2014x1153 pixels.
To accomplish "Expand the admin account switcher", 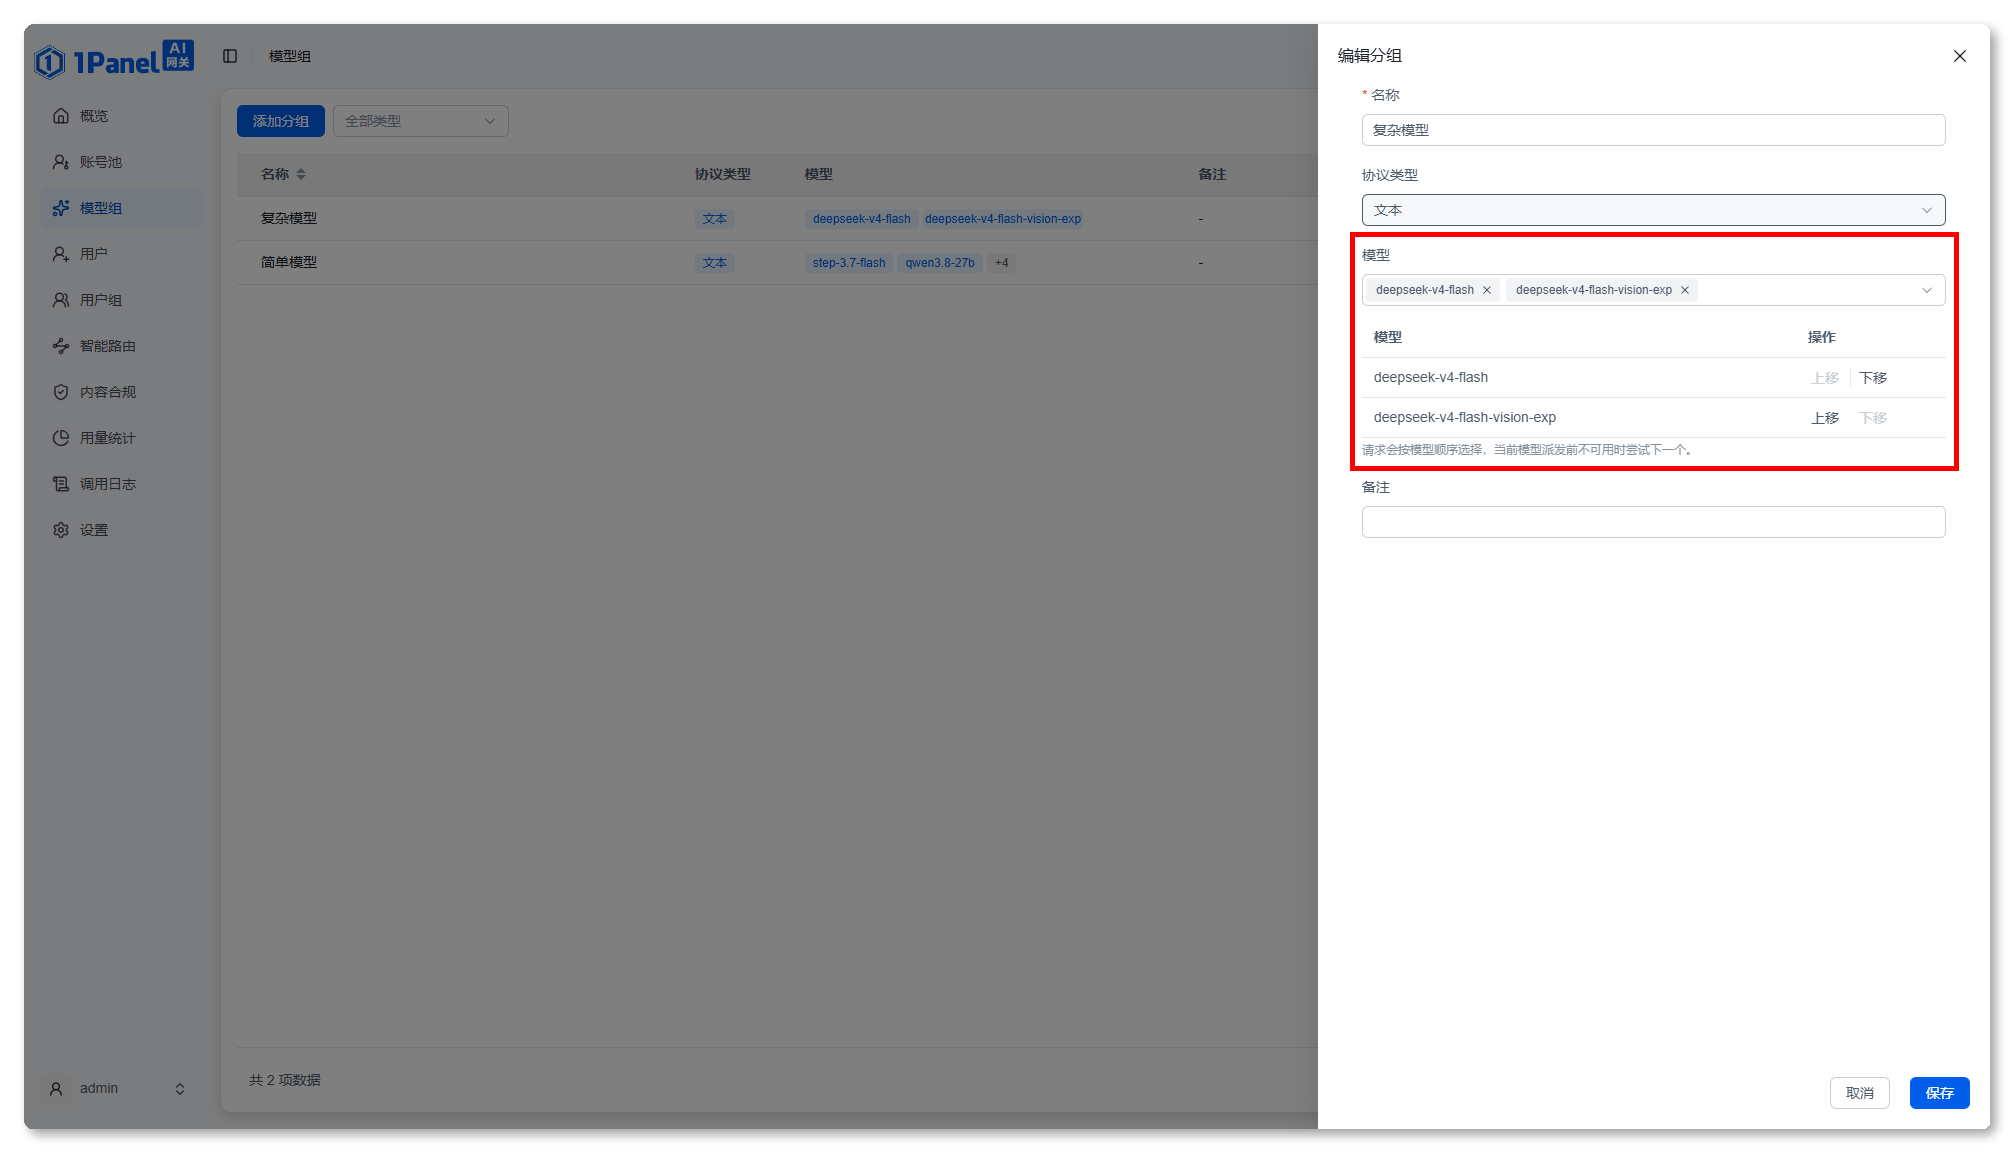I will 180,1089.
